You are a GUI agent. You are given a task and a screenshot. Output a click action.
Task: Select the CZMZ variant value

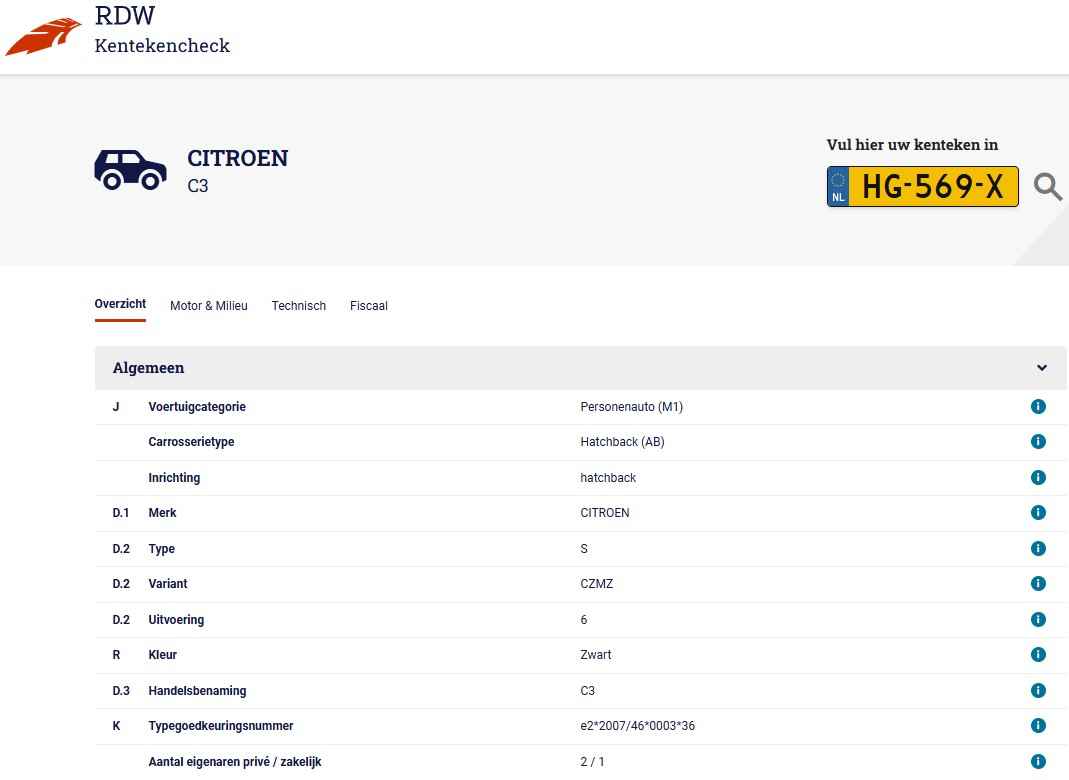(x=597, y=584)
